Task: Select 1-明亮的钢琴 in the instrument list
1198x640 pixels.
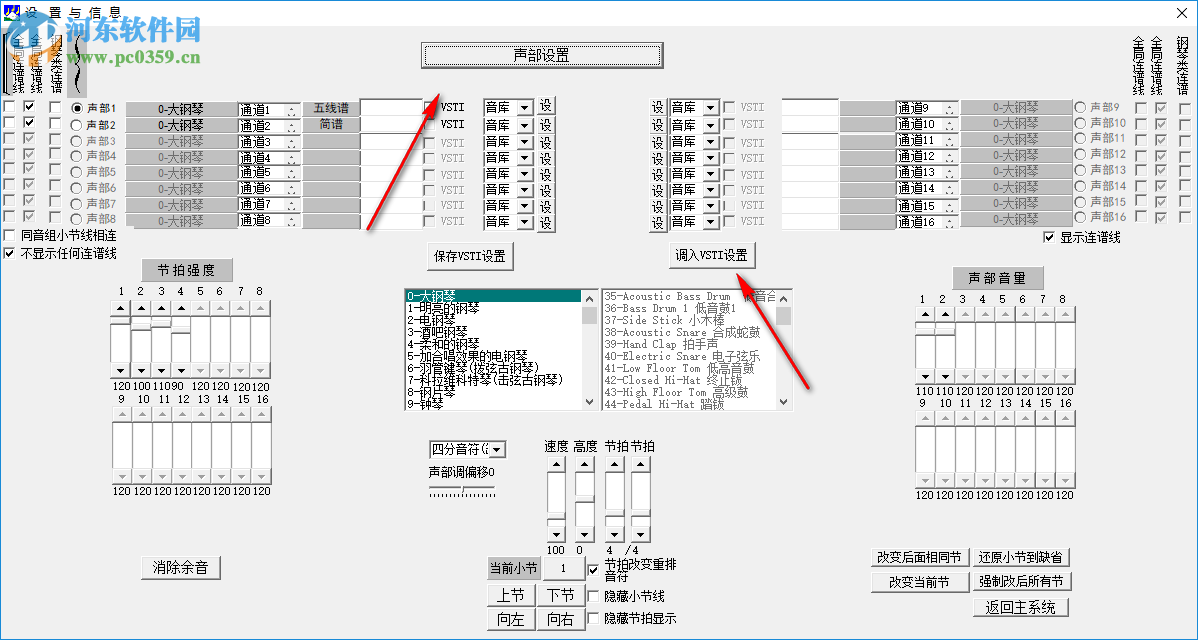Action: coord(494,309)
